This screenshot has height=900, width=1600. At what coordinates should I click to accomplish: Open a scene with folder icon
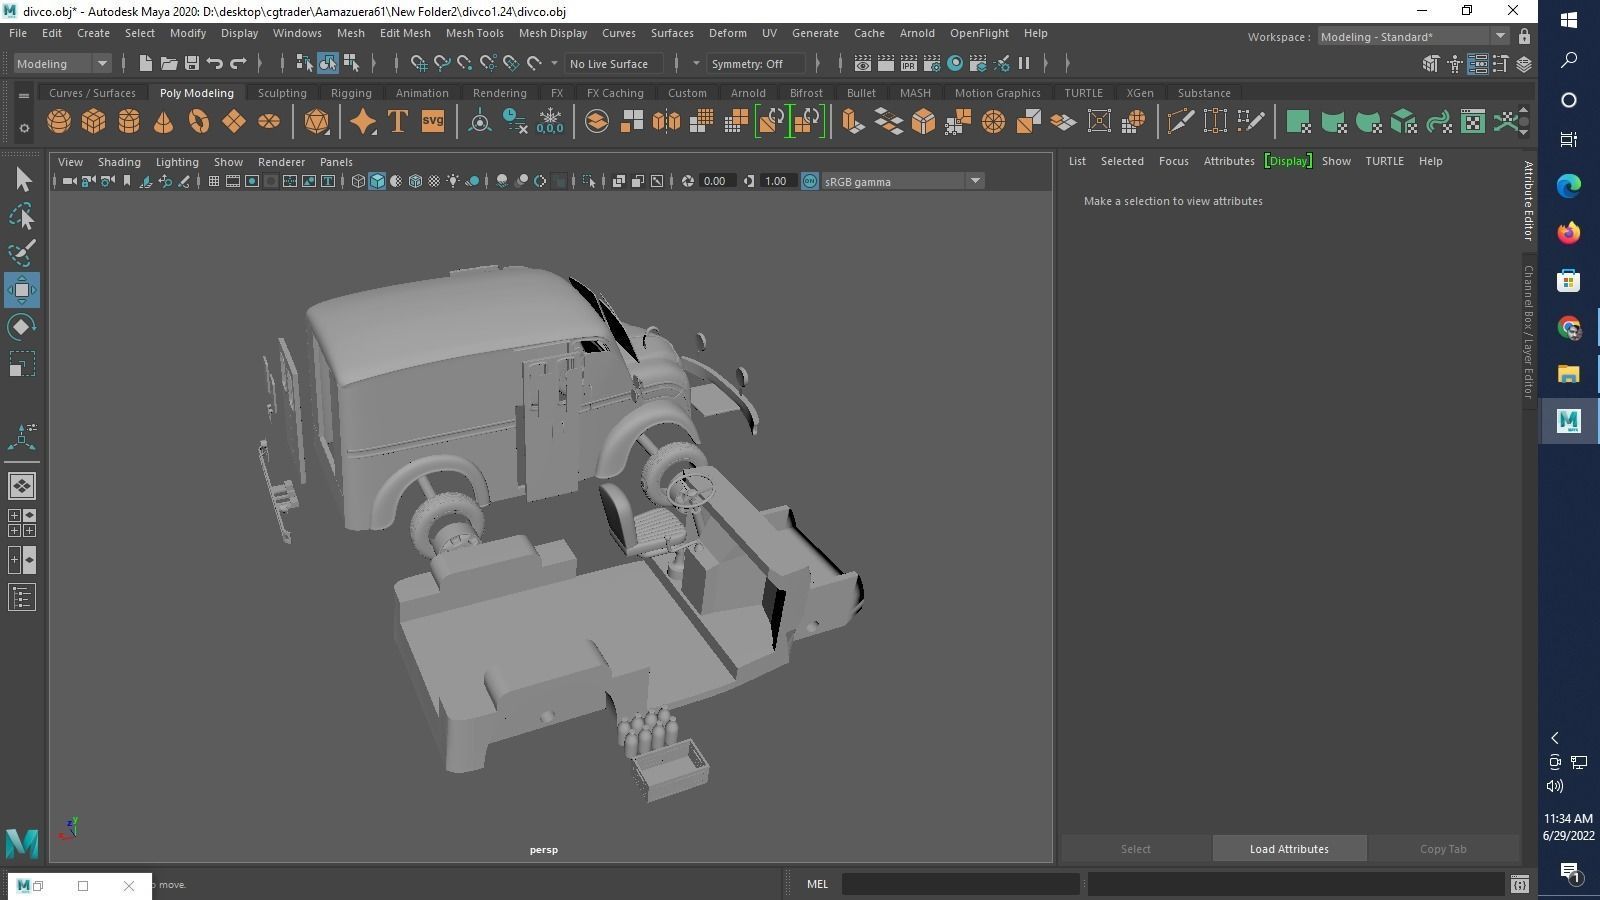coord(169,64)
